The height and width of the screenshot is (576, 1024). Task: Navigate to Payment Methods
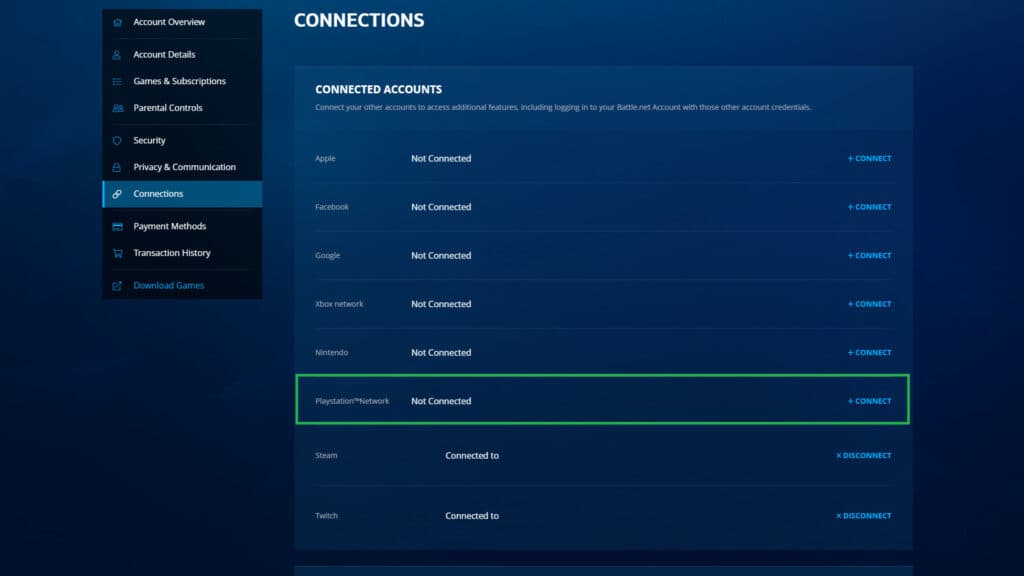pyautogui.click(x=170, y=226)
